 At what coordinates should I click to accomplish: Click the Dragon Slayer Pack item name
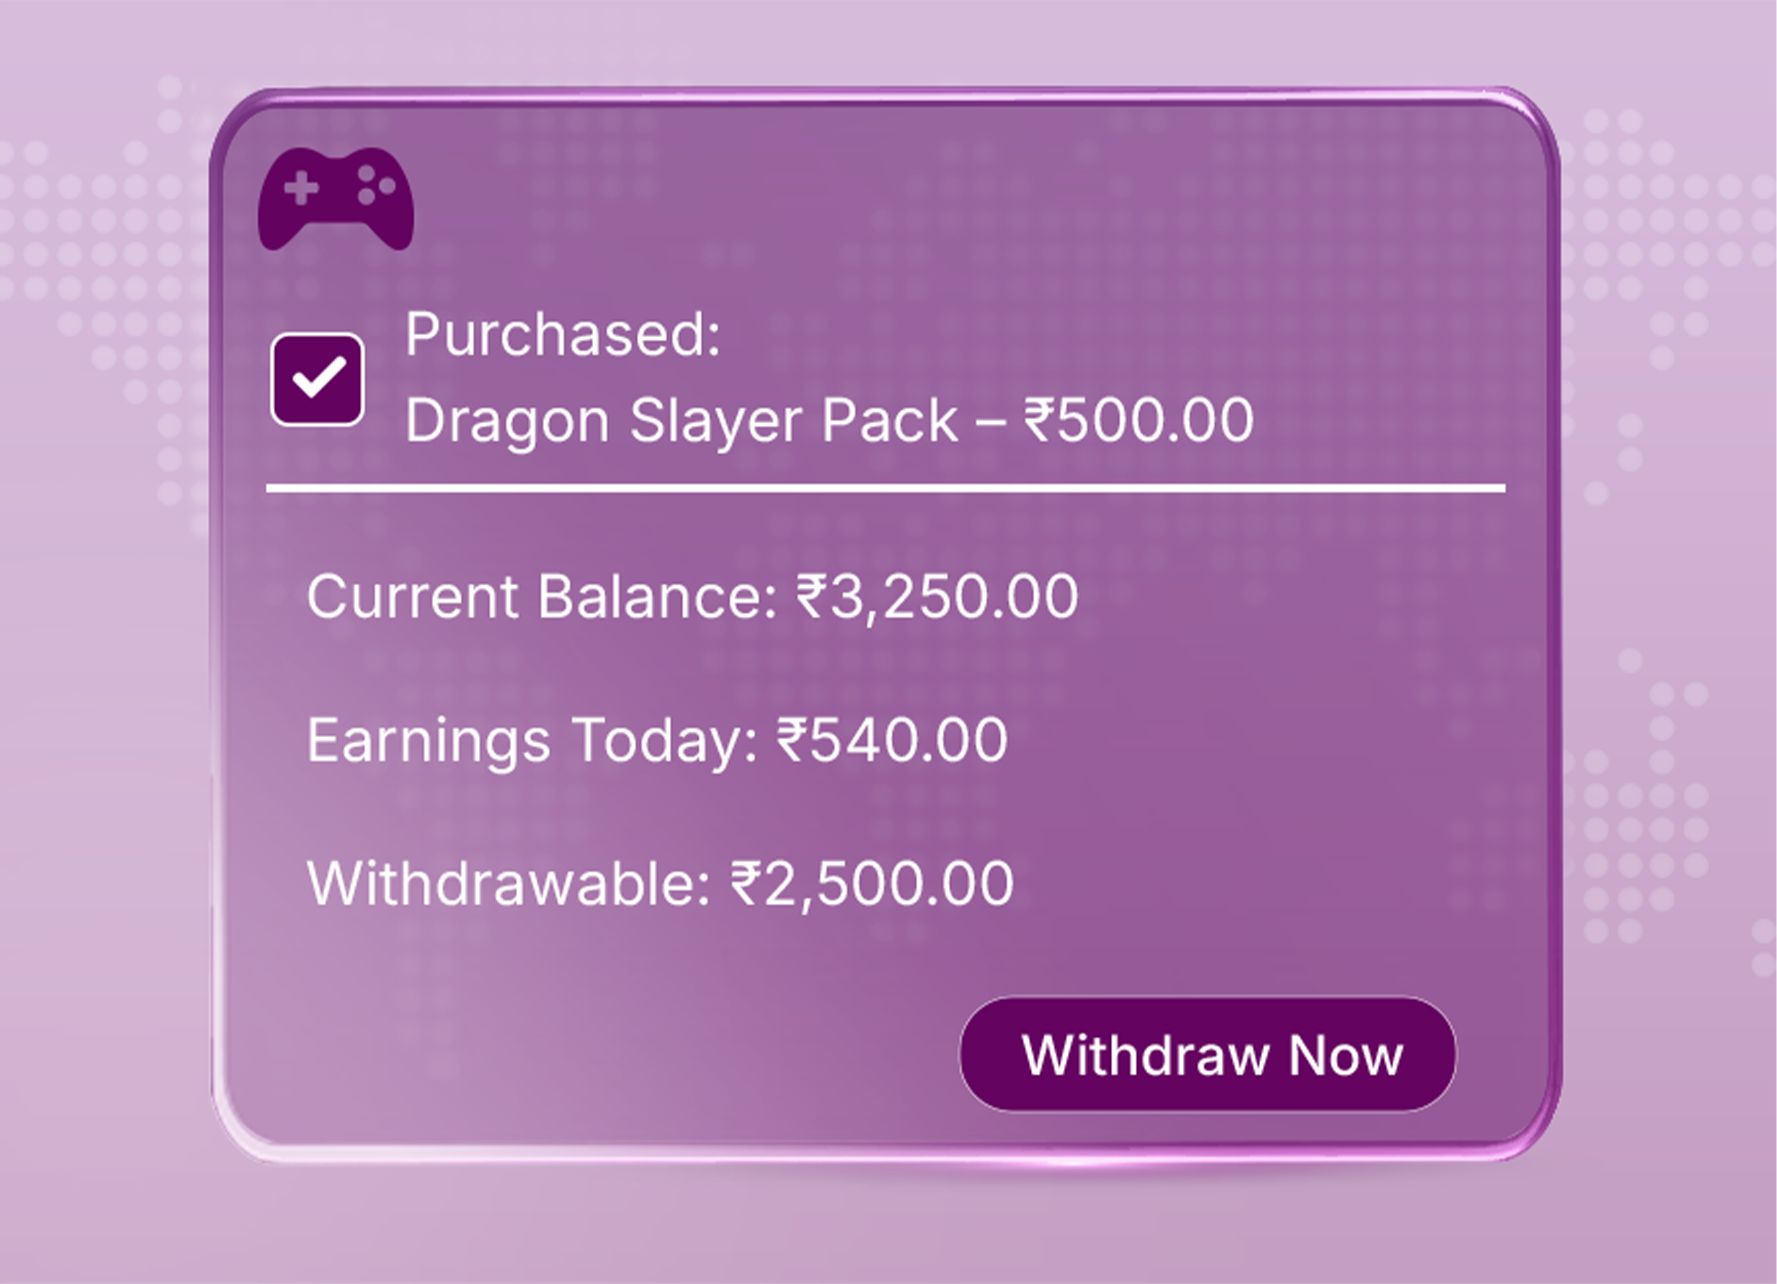682,420
